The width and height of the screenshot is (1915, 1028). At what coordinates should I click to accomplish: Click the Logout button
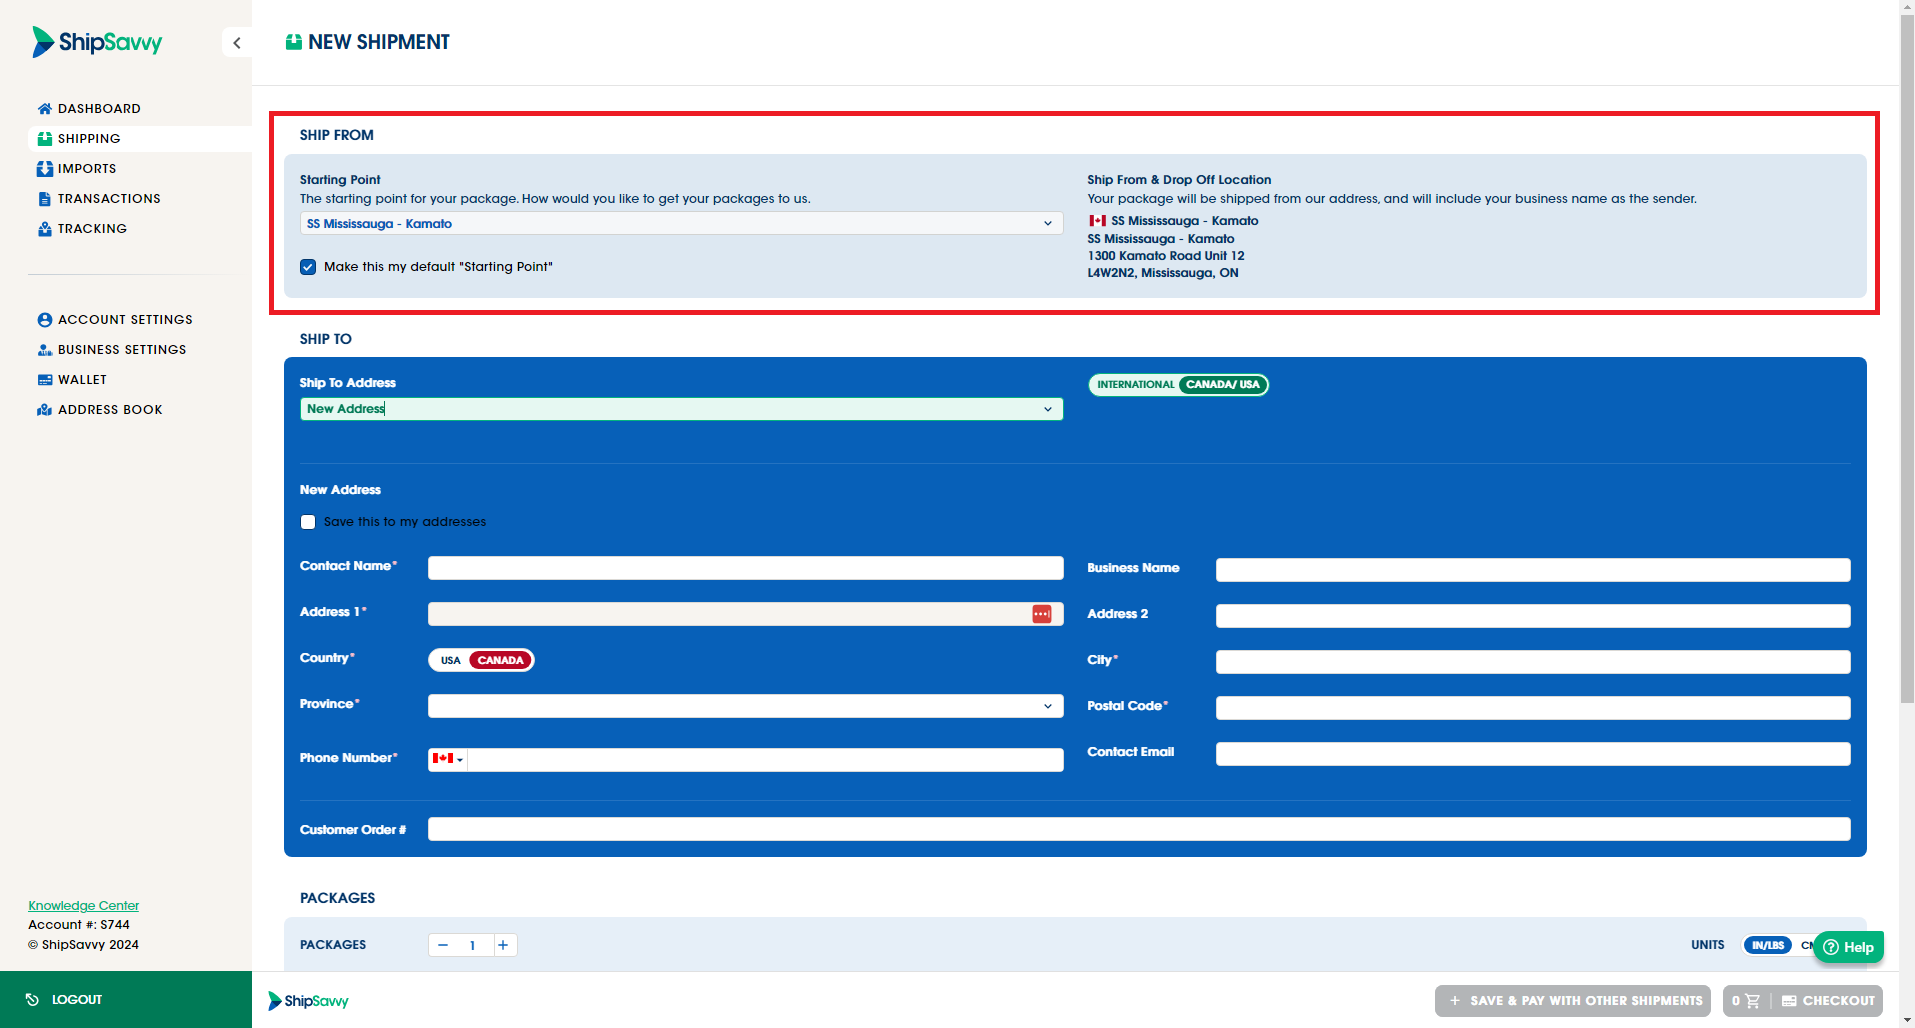pyautogui.click(x=126, y=1000)
